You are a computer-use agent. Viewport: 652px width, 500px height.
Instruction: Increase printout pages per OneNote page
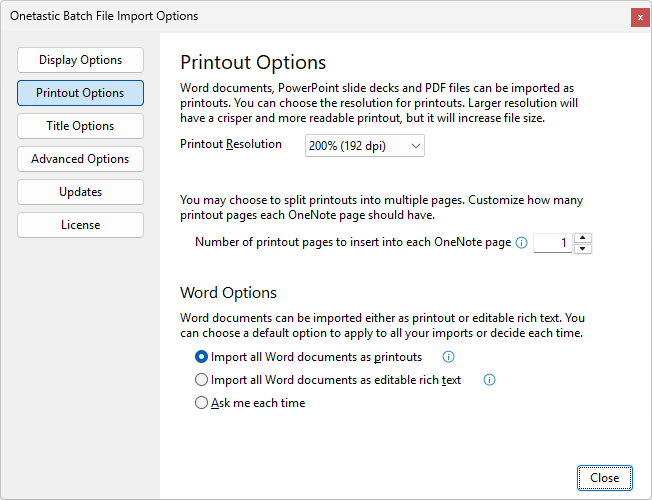583,238
